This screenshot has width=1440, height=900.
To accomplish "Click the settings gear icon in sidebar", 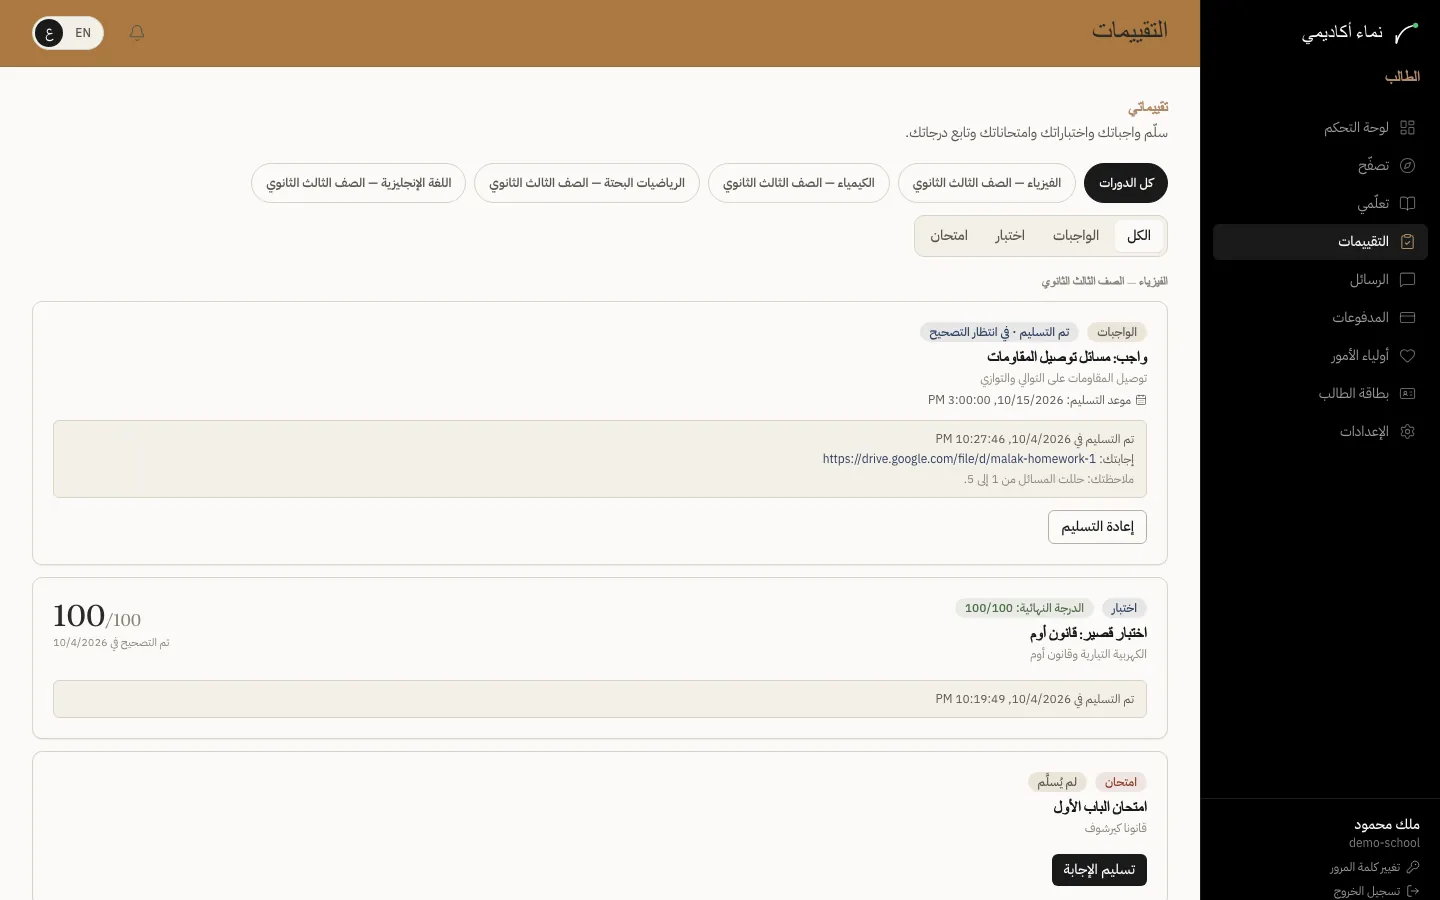I will click(1408, 432).
